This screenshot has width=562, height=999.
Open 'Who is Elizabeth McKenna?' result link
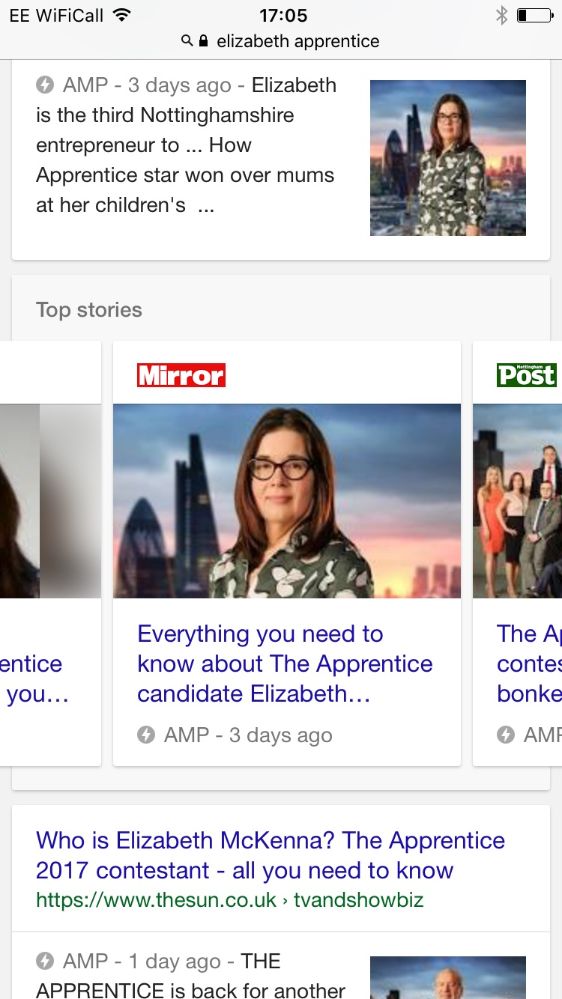(271, 855)
